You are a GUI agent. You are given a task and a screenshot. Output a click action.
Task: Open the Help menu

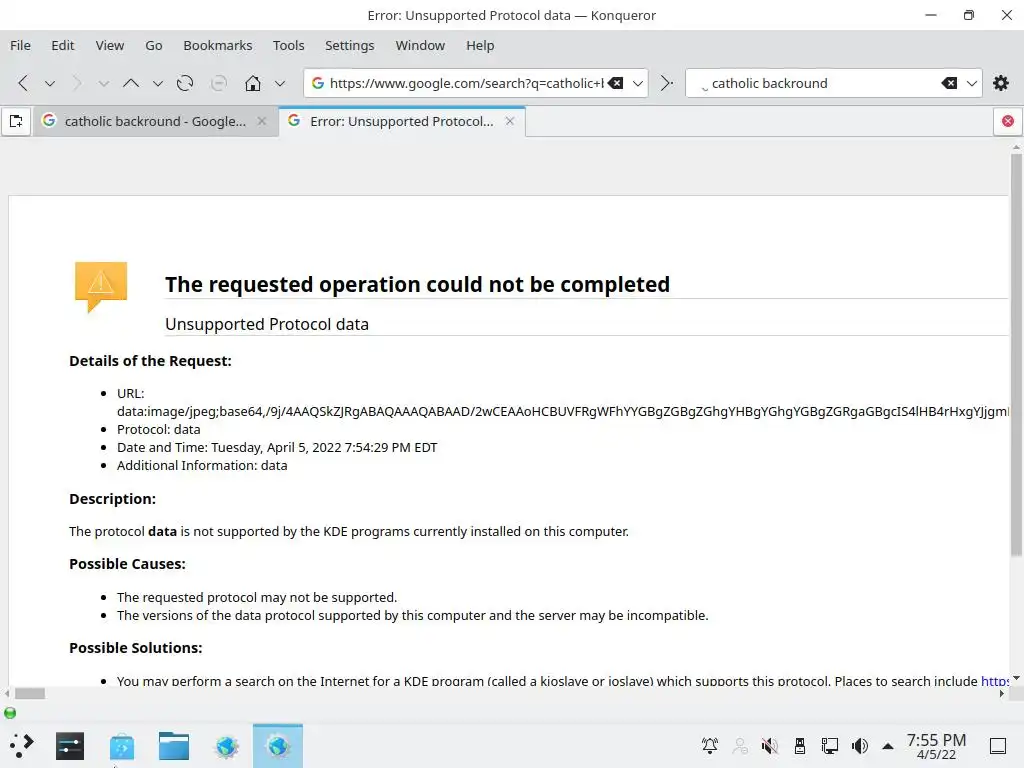pyautogui.click(x=480, y=46)
